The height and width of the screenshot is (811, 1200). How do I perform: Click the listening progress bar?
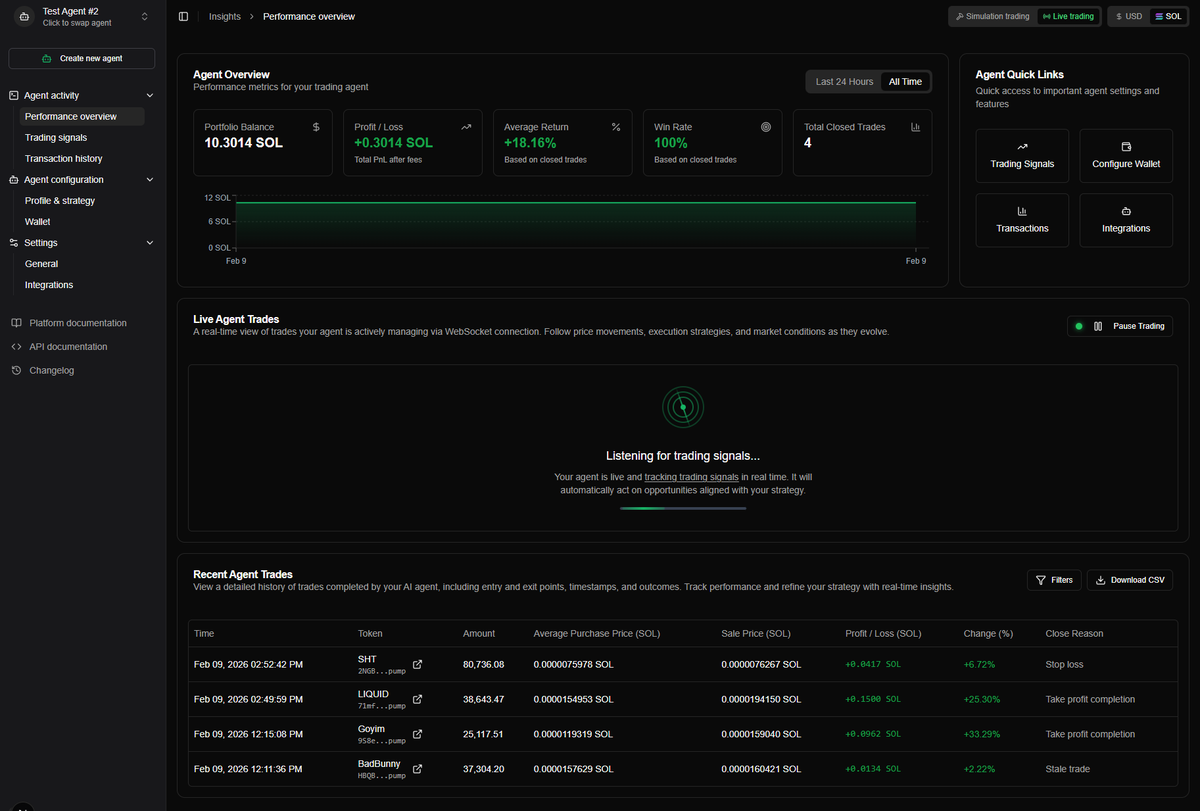(x=682, y=508)
